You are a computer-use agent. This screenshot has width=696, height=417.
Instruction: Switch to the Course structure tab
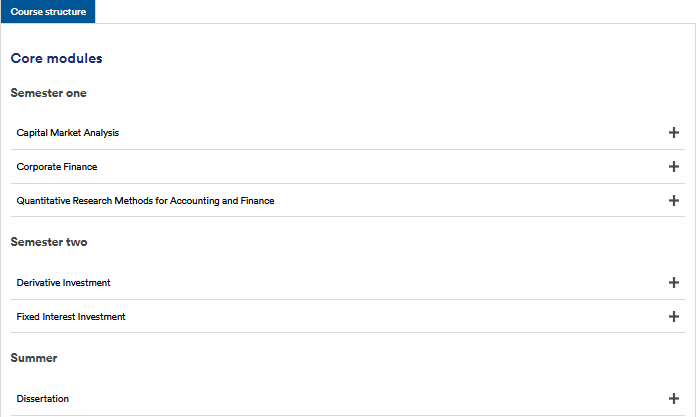[x=48, y=12]
